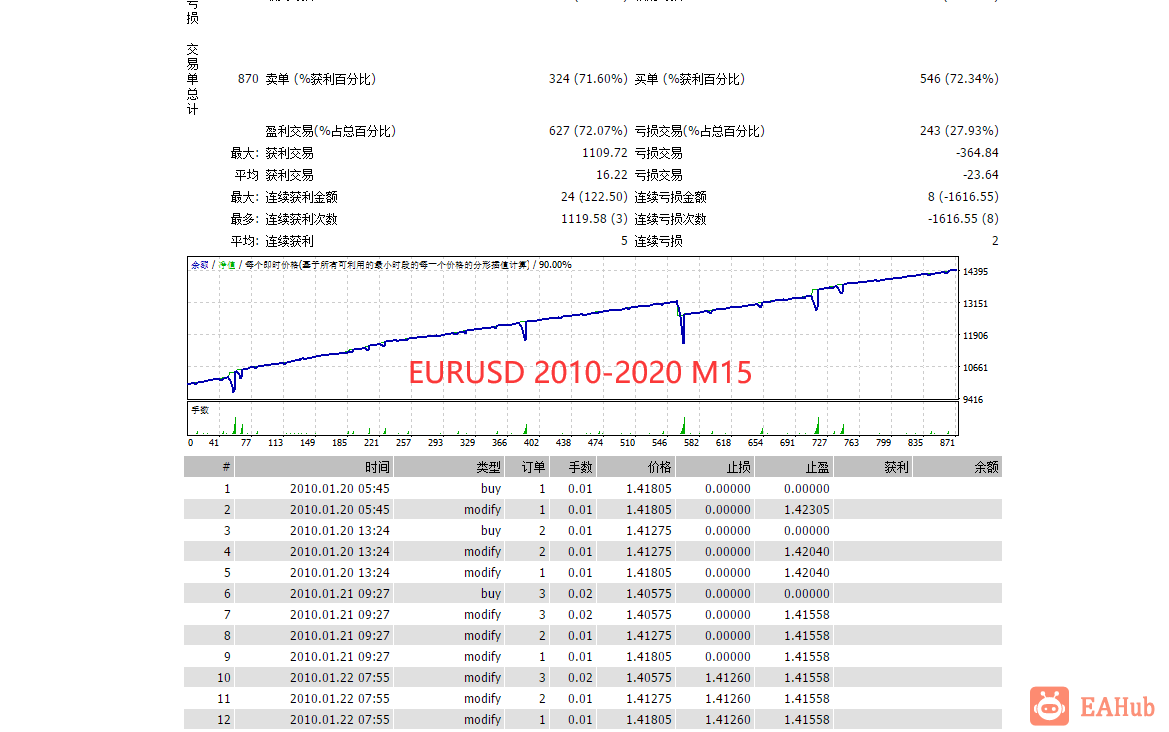Click take-profit 1.42305 in row 2
Image resolution: width=1169 pixels, height=732 pixels.
coord(807,510)
